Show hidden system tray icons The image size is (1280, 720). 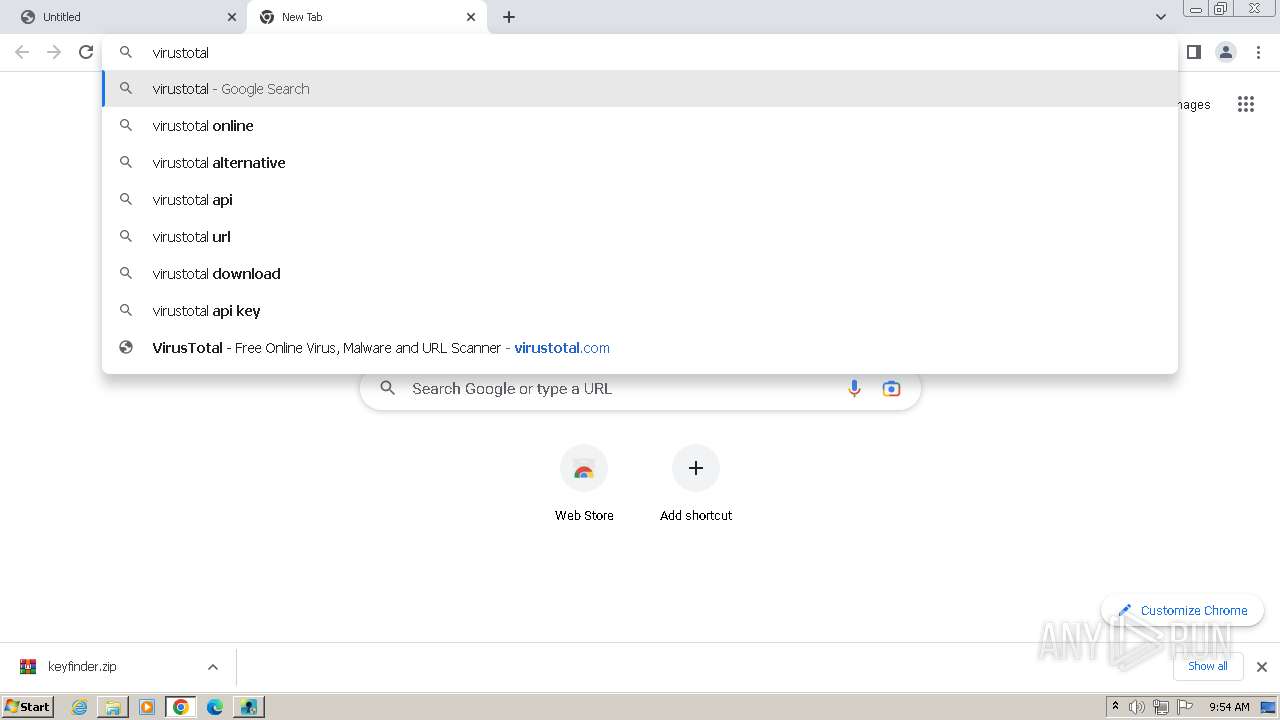[1116, 707]
